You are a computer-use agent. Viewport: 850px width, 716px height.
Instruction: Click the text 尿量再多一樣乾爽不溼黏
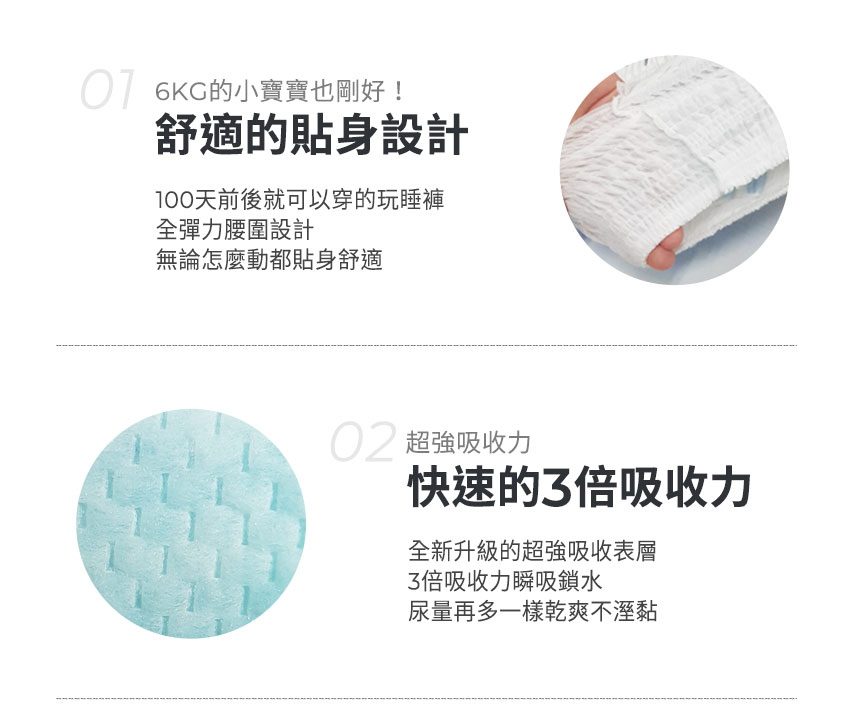tap(532, 611)
